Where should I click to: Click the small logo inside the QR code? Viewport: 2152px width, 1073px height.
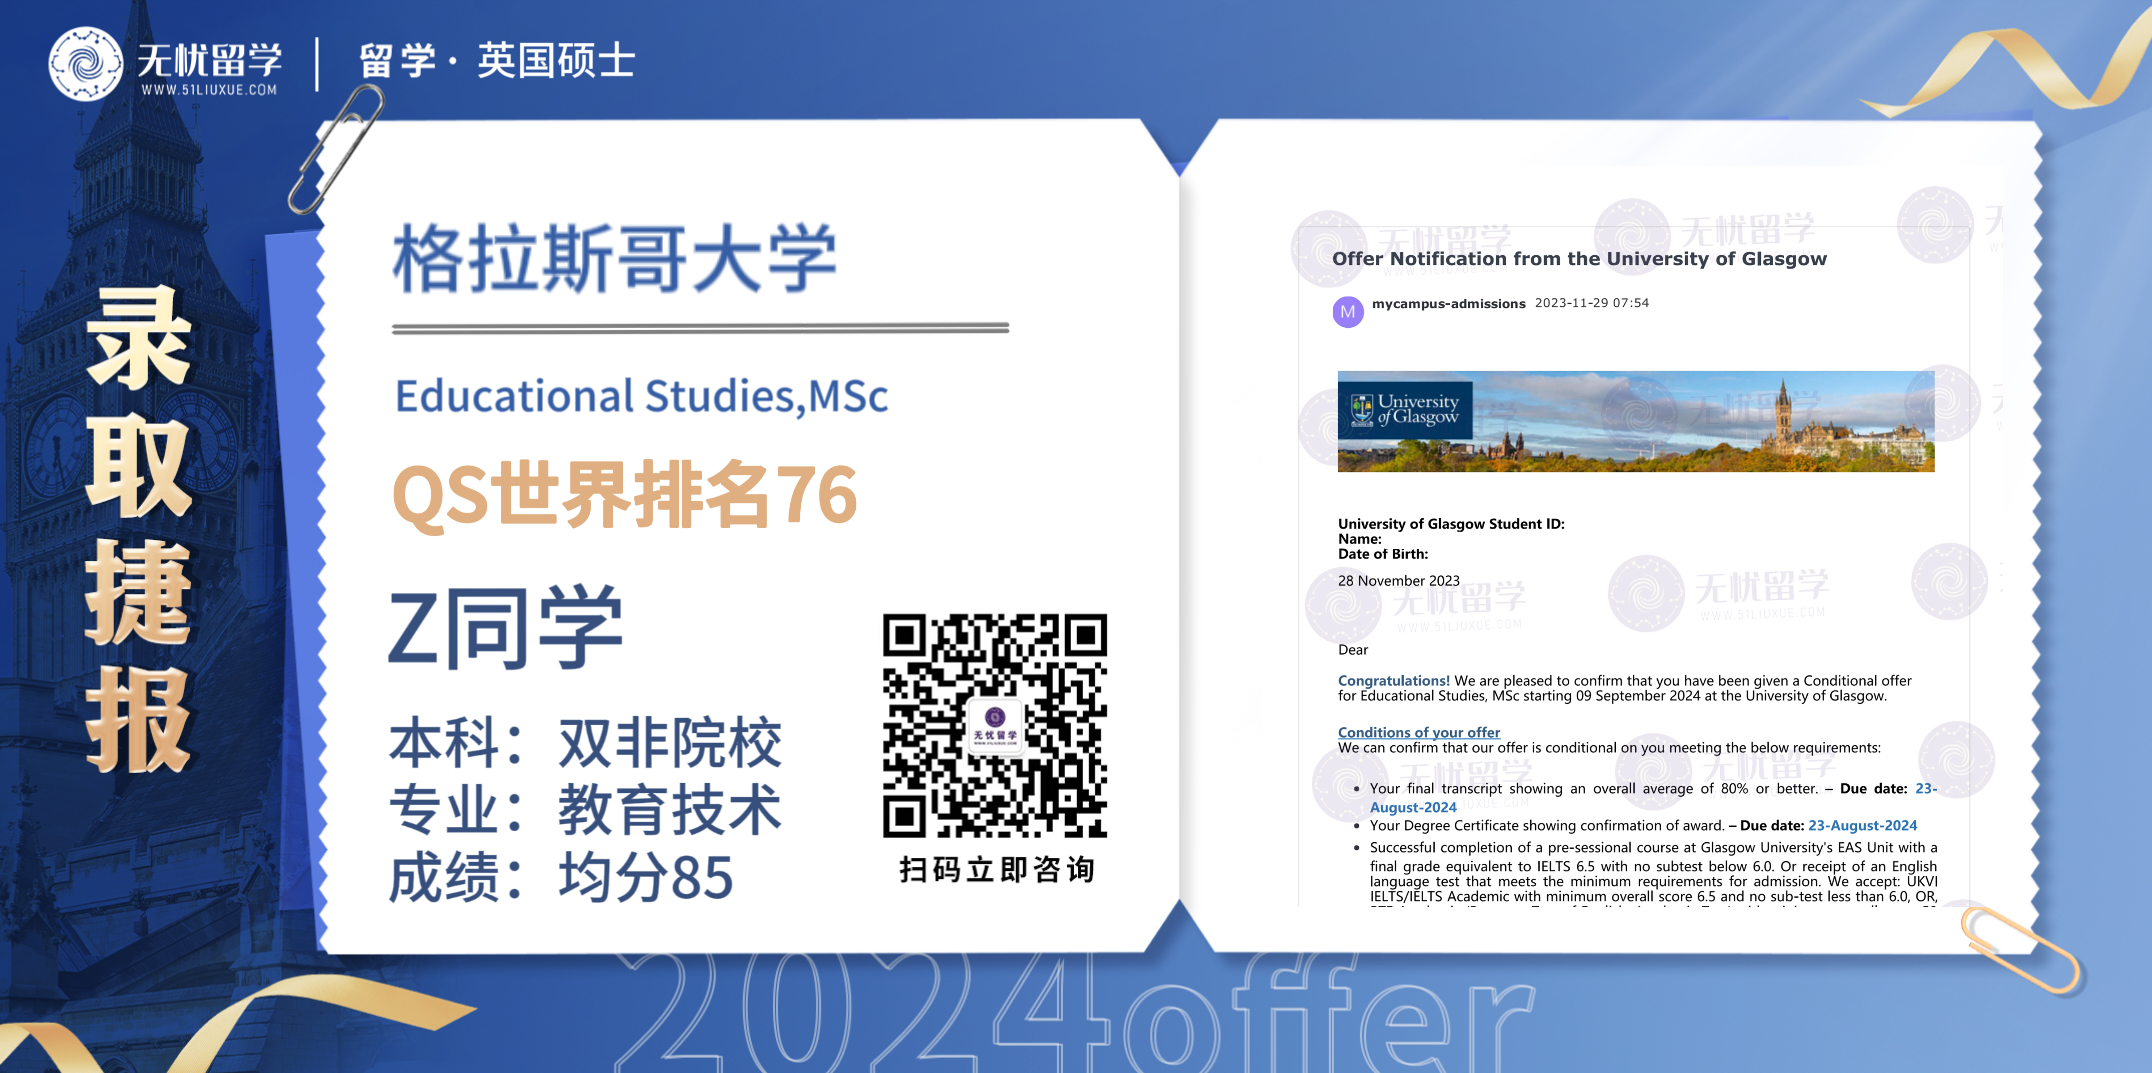coord(994,724)
